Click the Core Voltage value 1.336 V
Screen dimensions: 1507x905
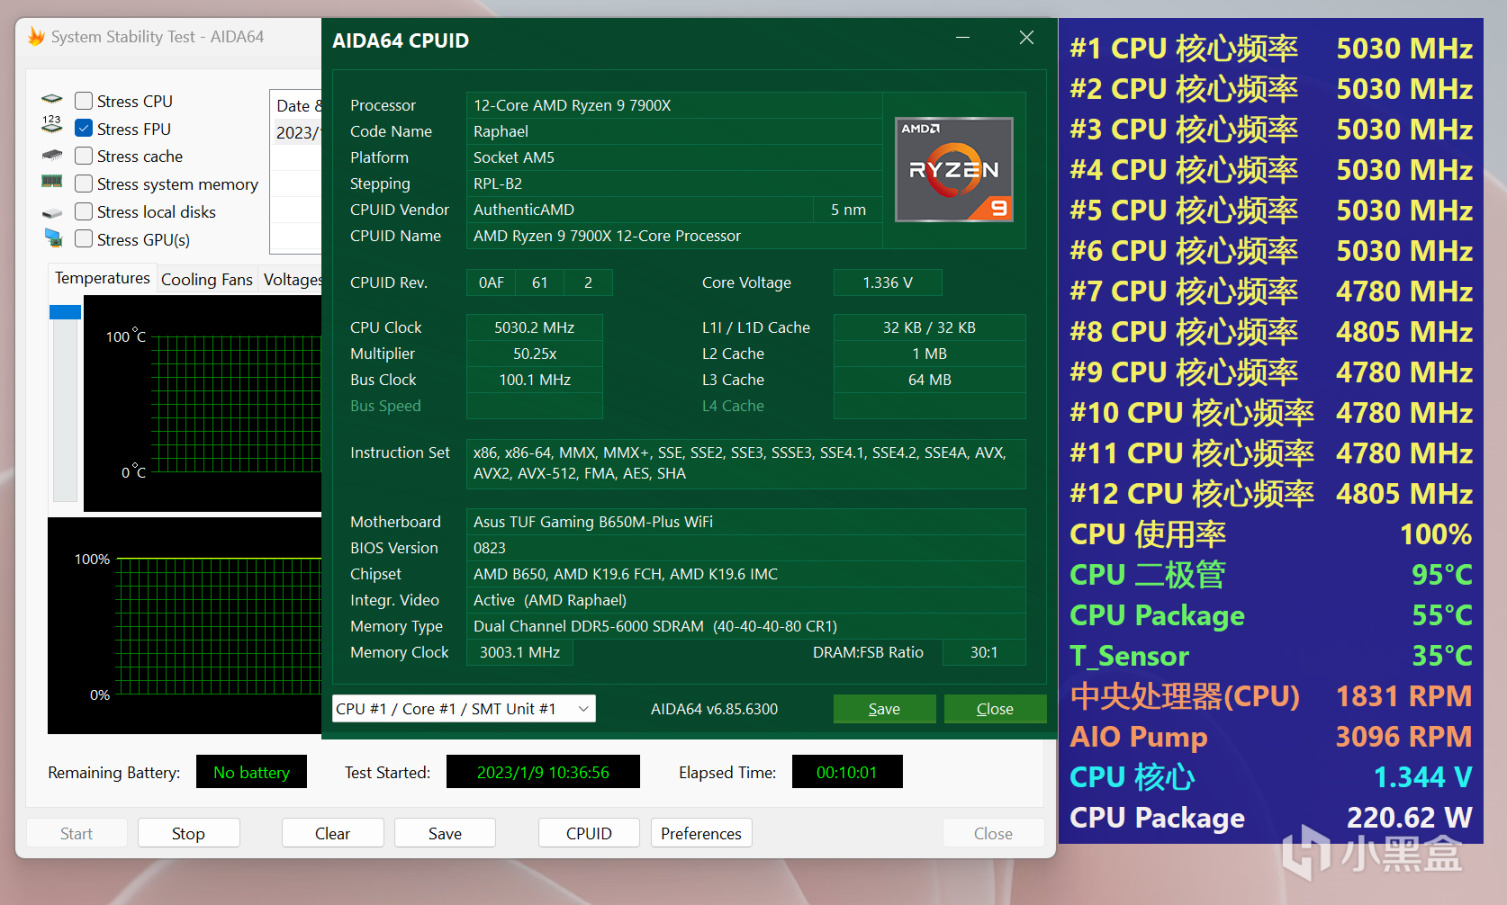click(x=888, y=283)
